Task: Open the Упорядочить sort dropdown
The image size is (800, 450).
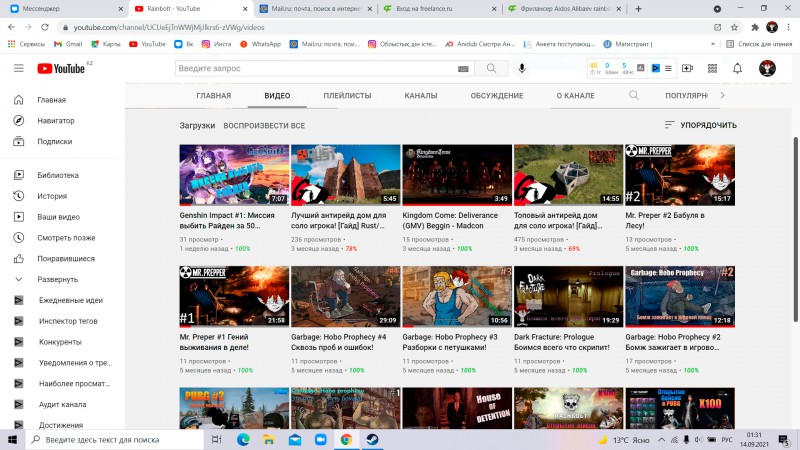Action: (x=701, y=125)
